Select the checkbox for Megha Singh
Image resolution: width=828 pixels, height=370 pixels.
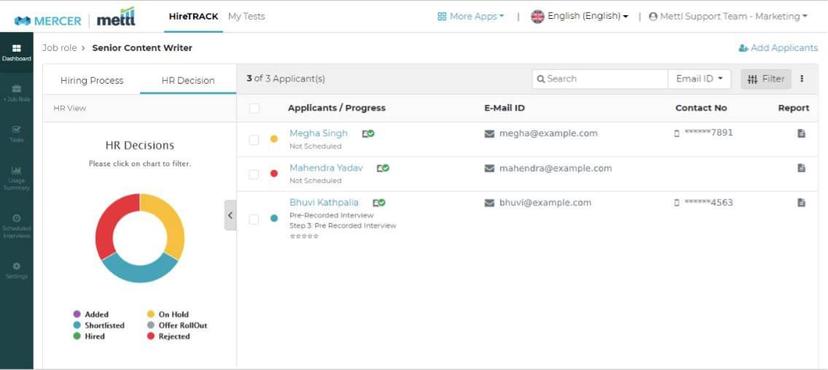(x=254, y=139)
